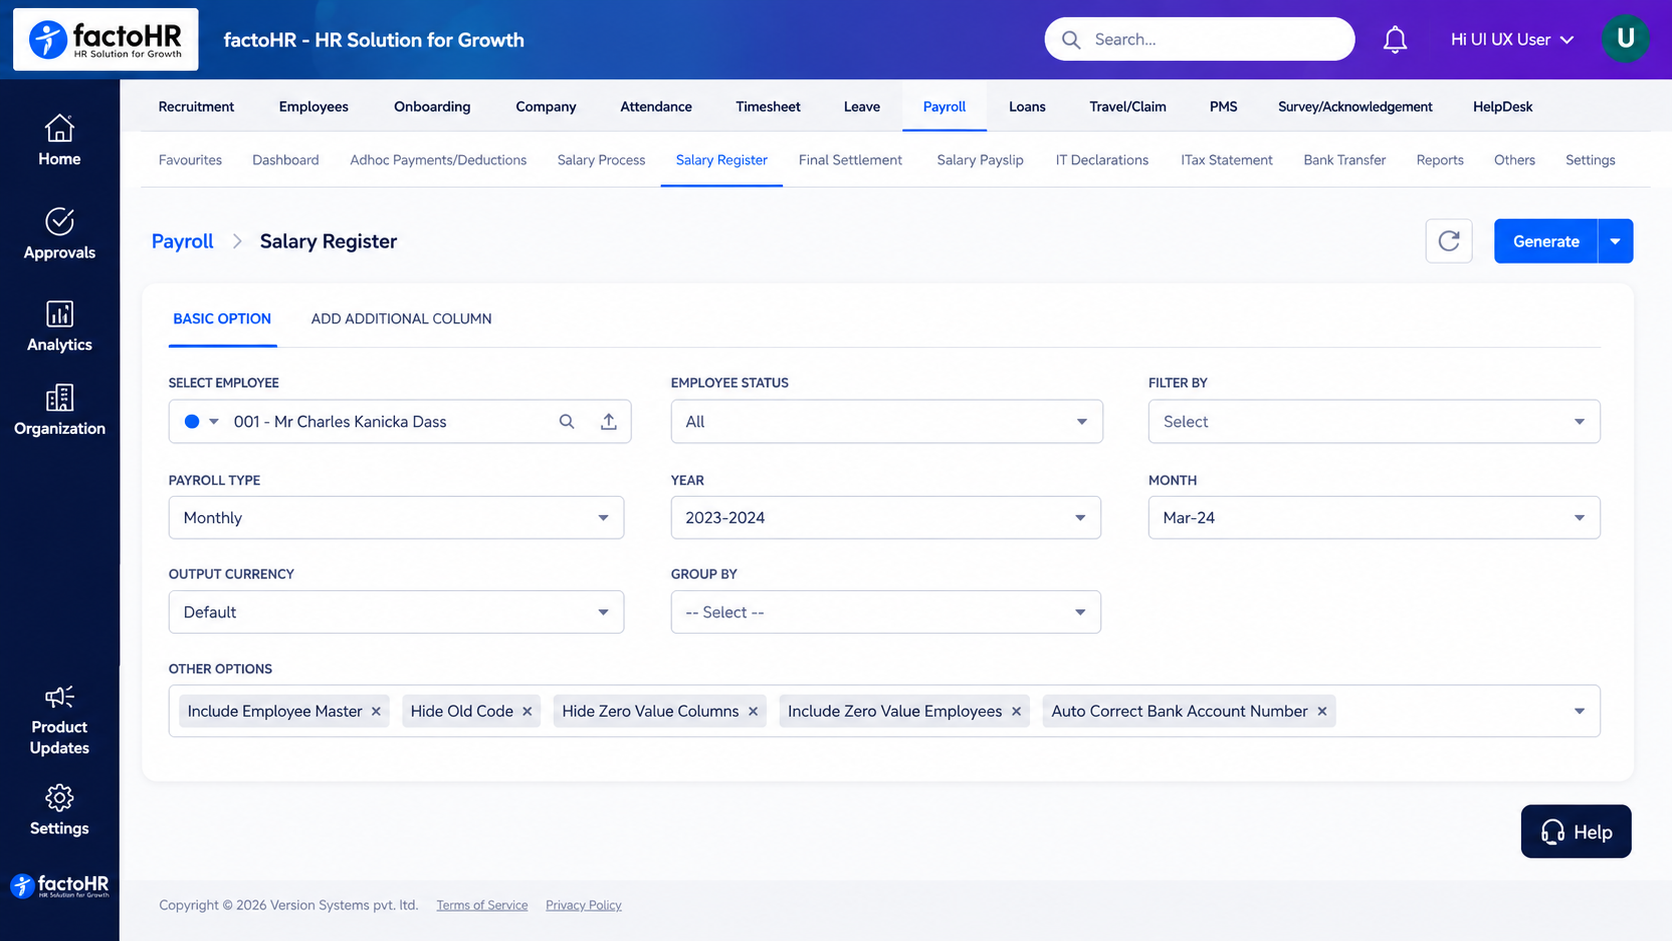Image resolution: width=1672 pixels, height=941 pixels.
Task: Open the Settings gear in sidebar
Action: 59,798
